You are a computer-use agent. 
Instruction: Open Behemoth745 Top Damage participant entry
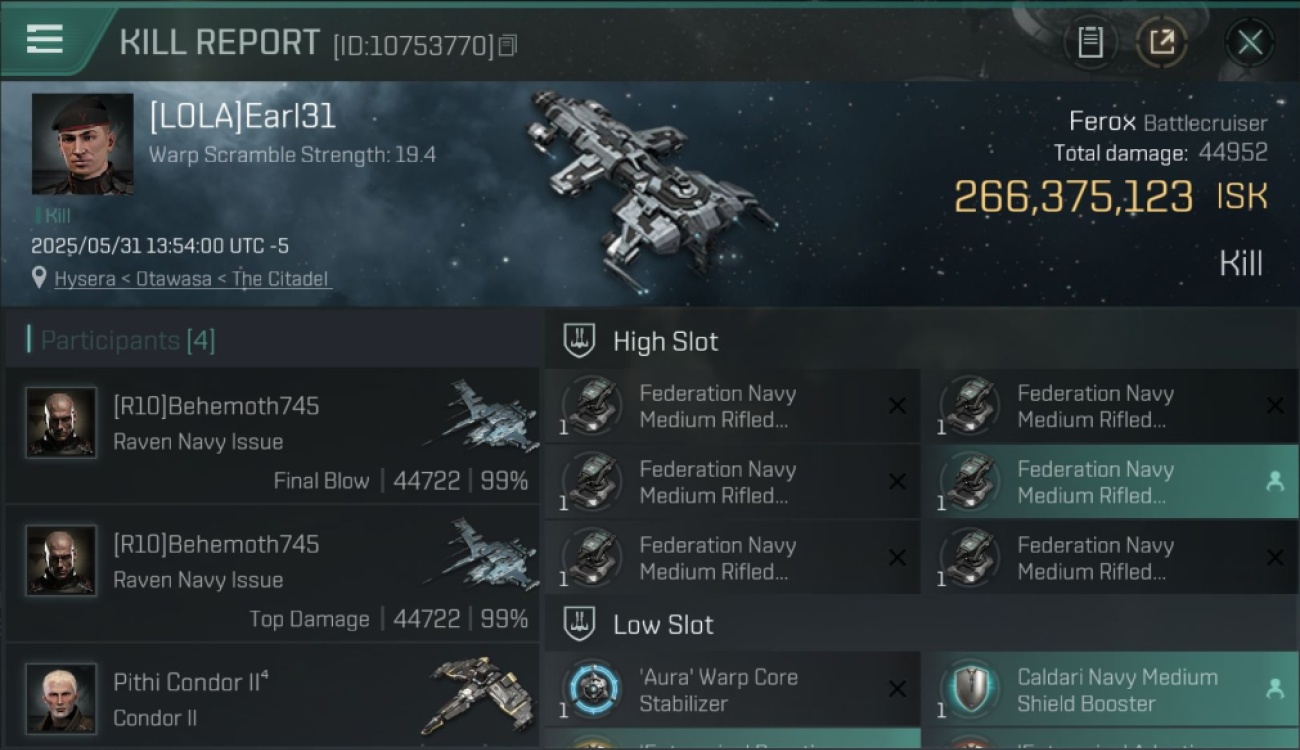coord(272,573)
